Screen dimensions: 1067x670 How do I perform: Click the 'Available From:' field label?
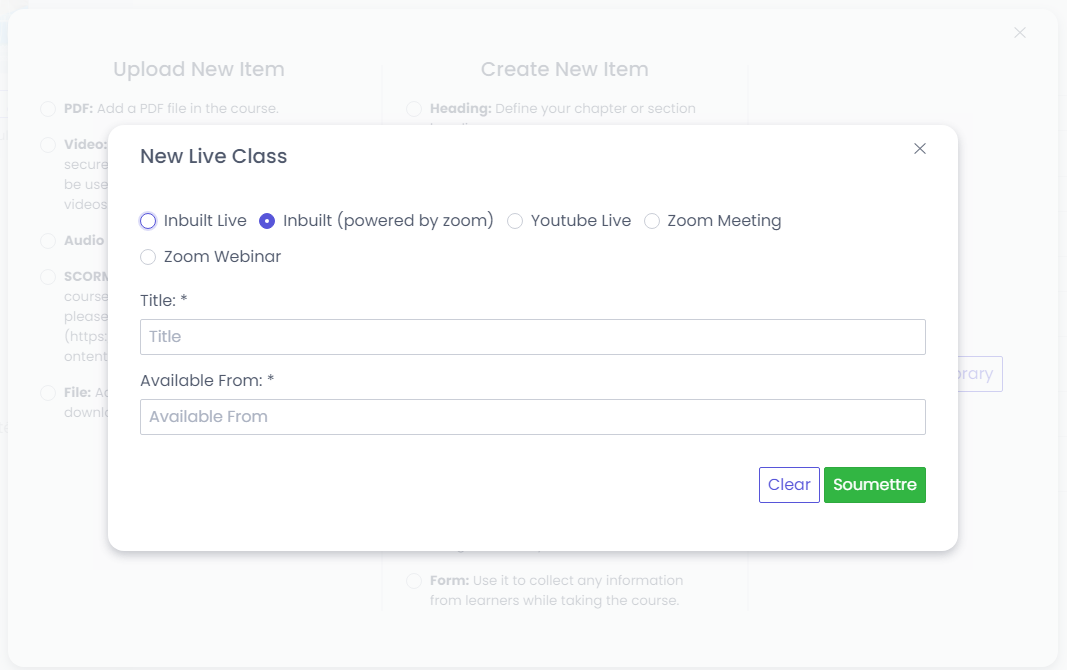coord(206,381)
